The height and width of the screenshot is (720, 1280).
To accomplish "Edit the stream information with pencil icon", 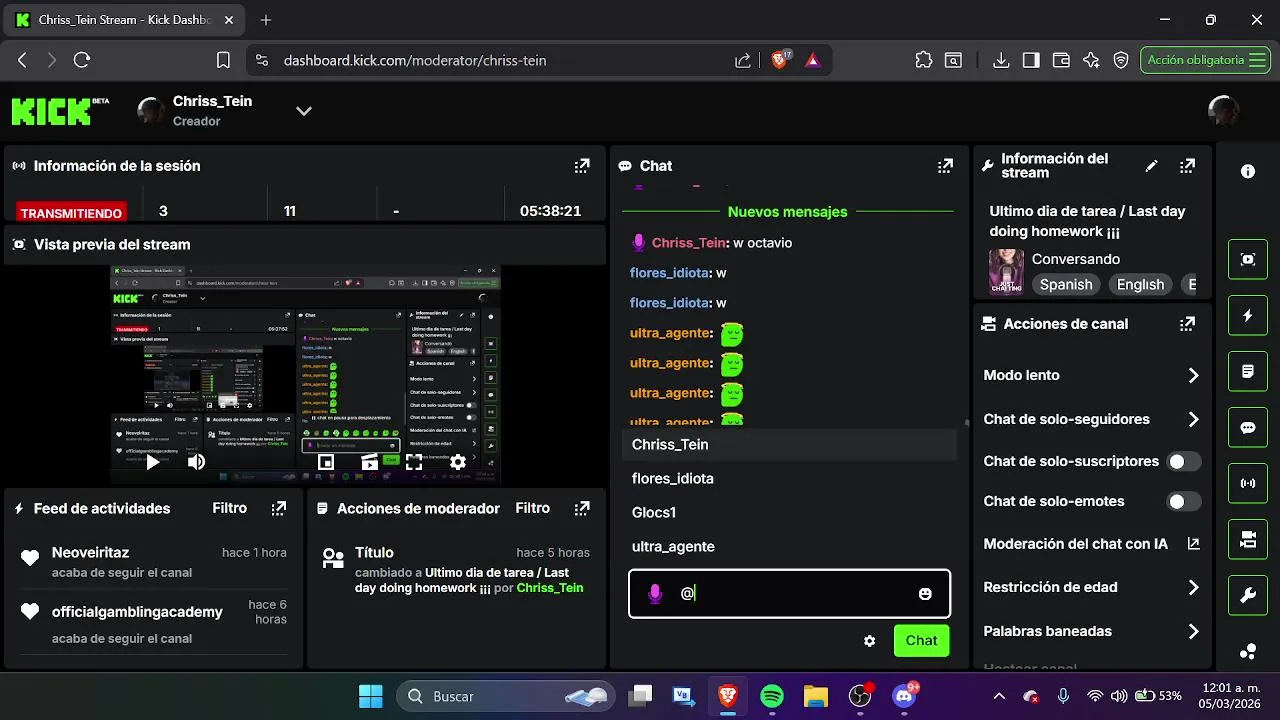I will (1152, 166).
